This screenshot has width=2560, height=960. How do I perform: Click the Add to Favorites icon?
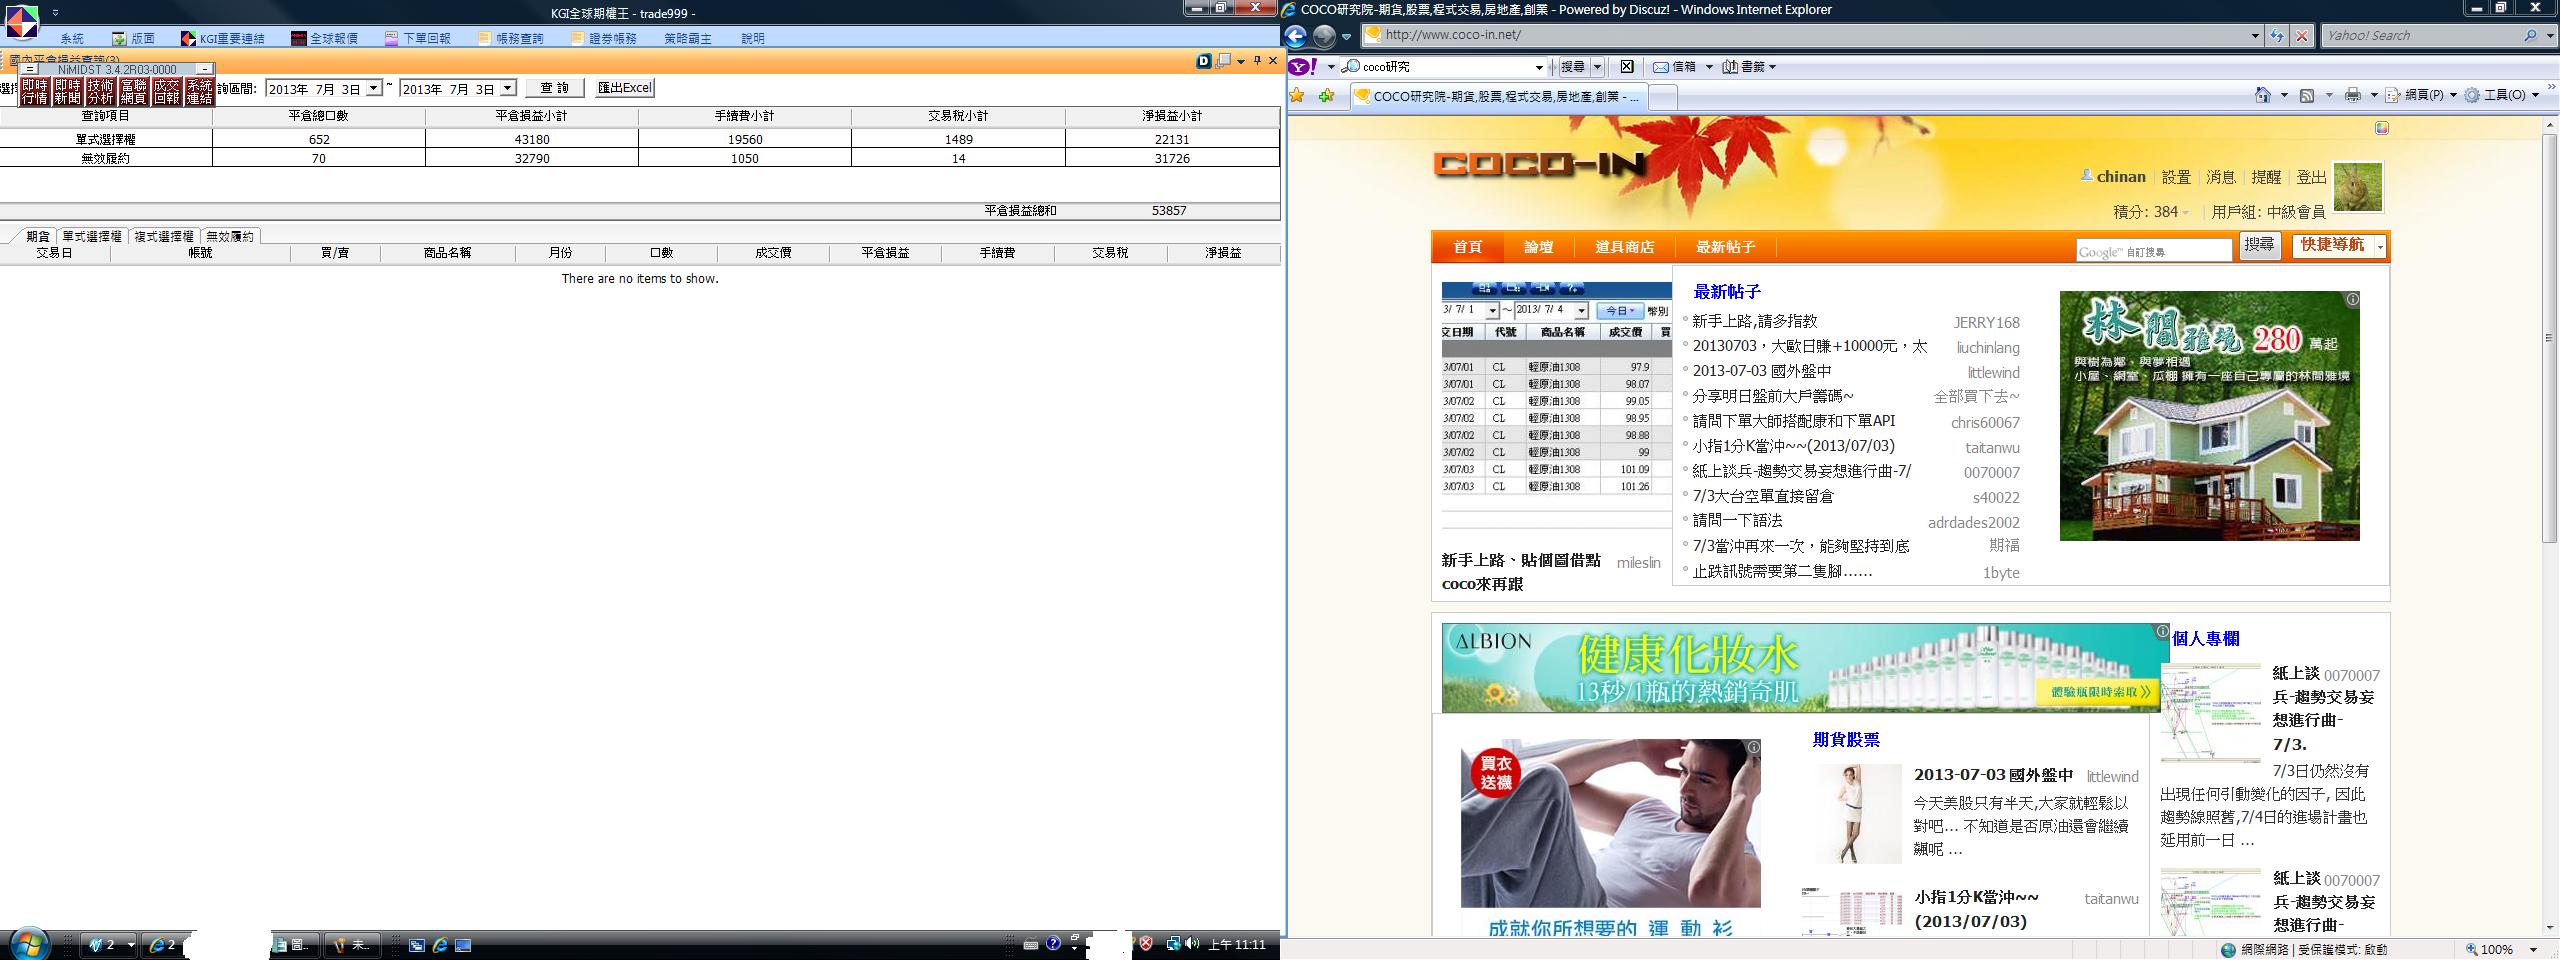point(1327,96)
